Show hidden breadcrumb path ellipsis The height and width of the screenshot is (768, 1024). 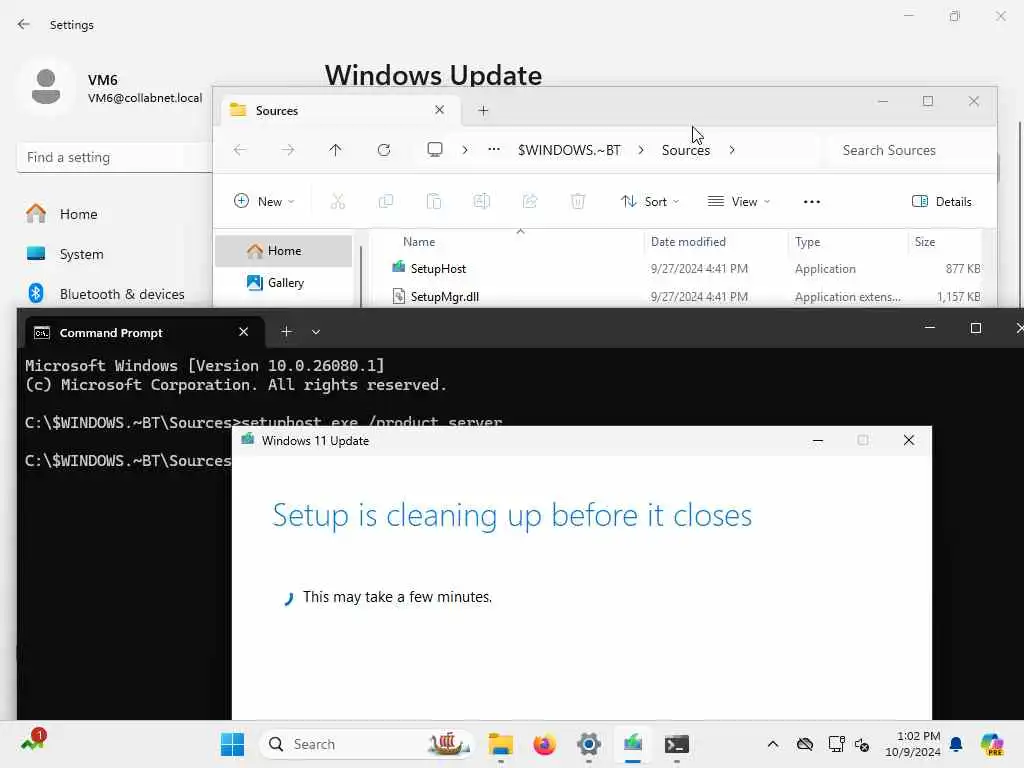494,150
